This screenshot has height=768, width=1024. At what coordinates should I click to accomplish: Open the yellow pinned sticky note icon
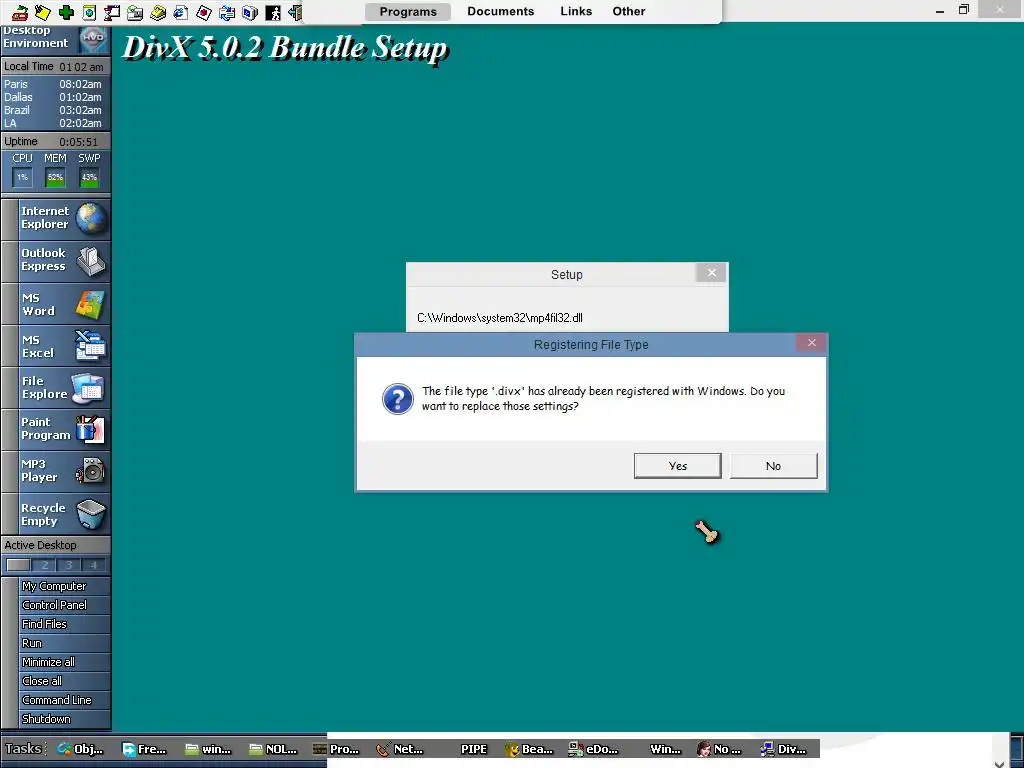tap(43, 12)
